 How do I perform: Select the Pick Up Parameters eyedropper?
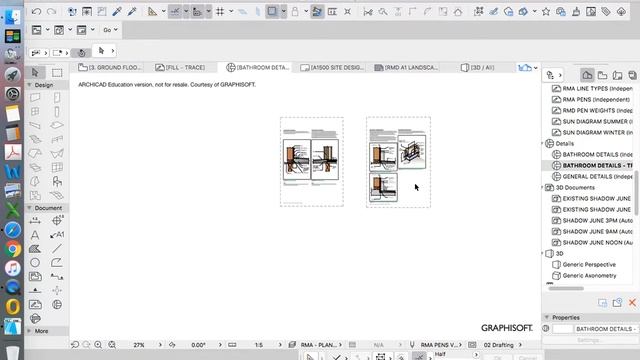pos(117,11)
